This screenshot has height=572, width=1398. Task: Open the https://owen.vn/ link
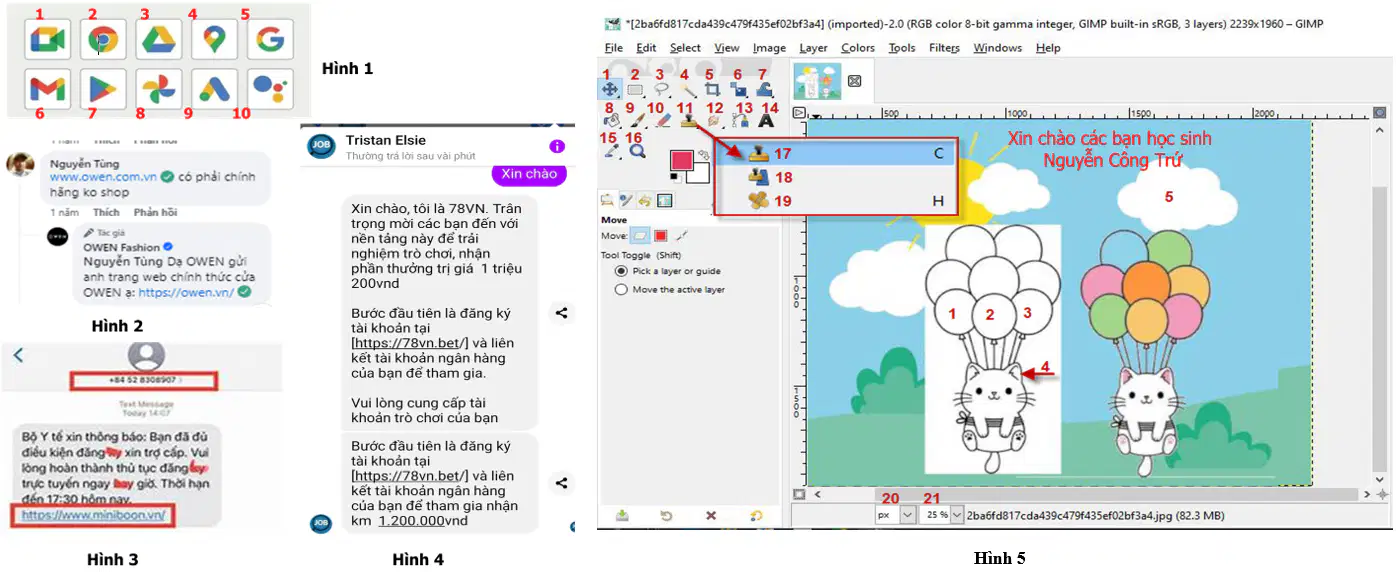click(186, 293)
